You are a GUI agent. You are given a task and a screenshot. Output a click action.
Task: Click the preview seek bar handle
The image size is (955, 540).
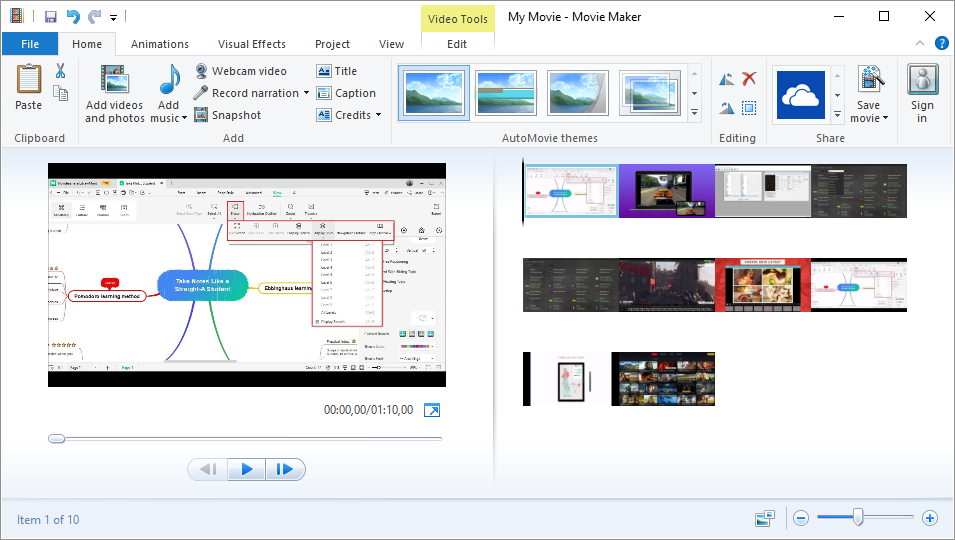click(56, 438)
